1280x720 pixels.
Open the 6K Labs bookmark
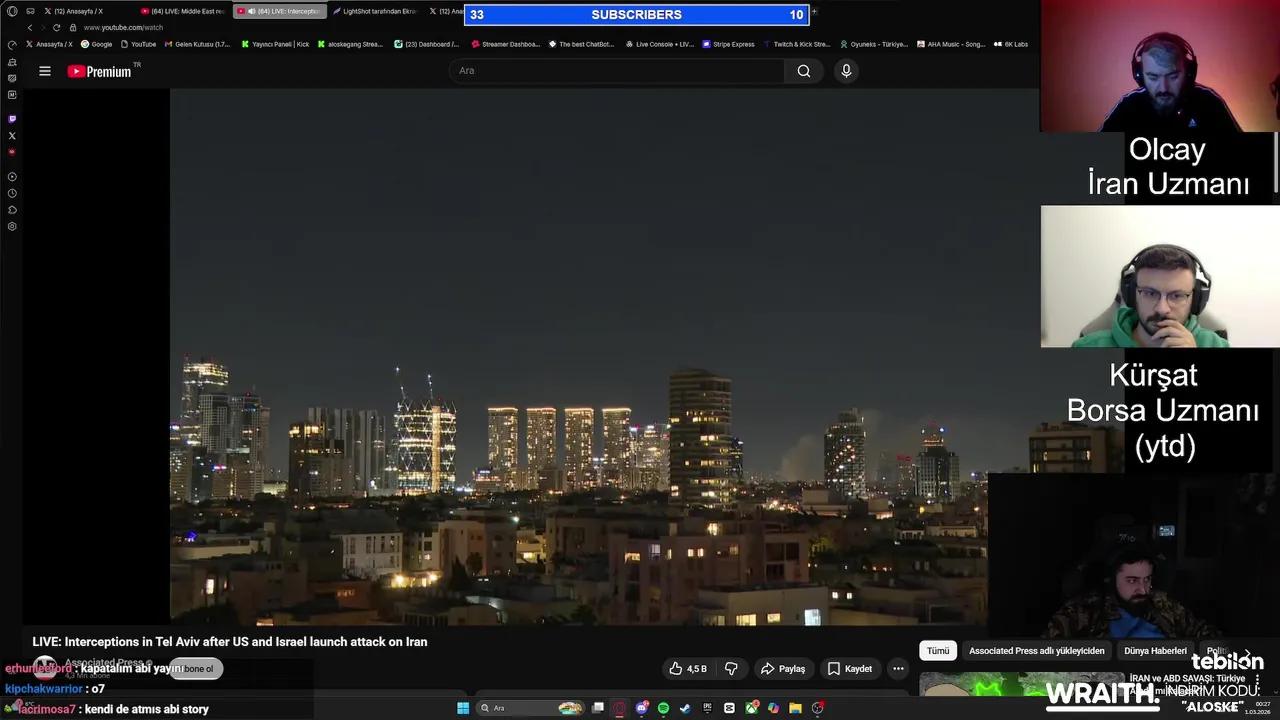[x=1011, y=44]
